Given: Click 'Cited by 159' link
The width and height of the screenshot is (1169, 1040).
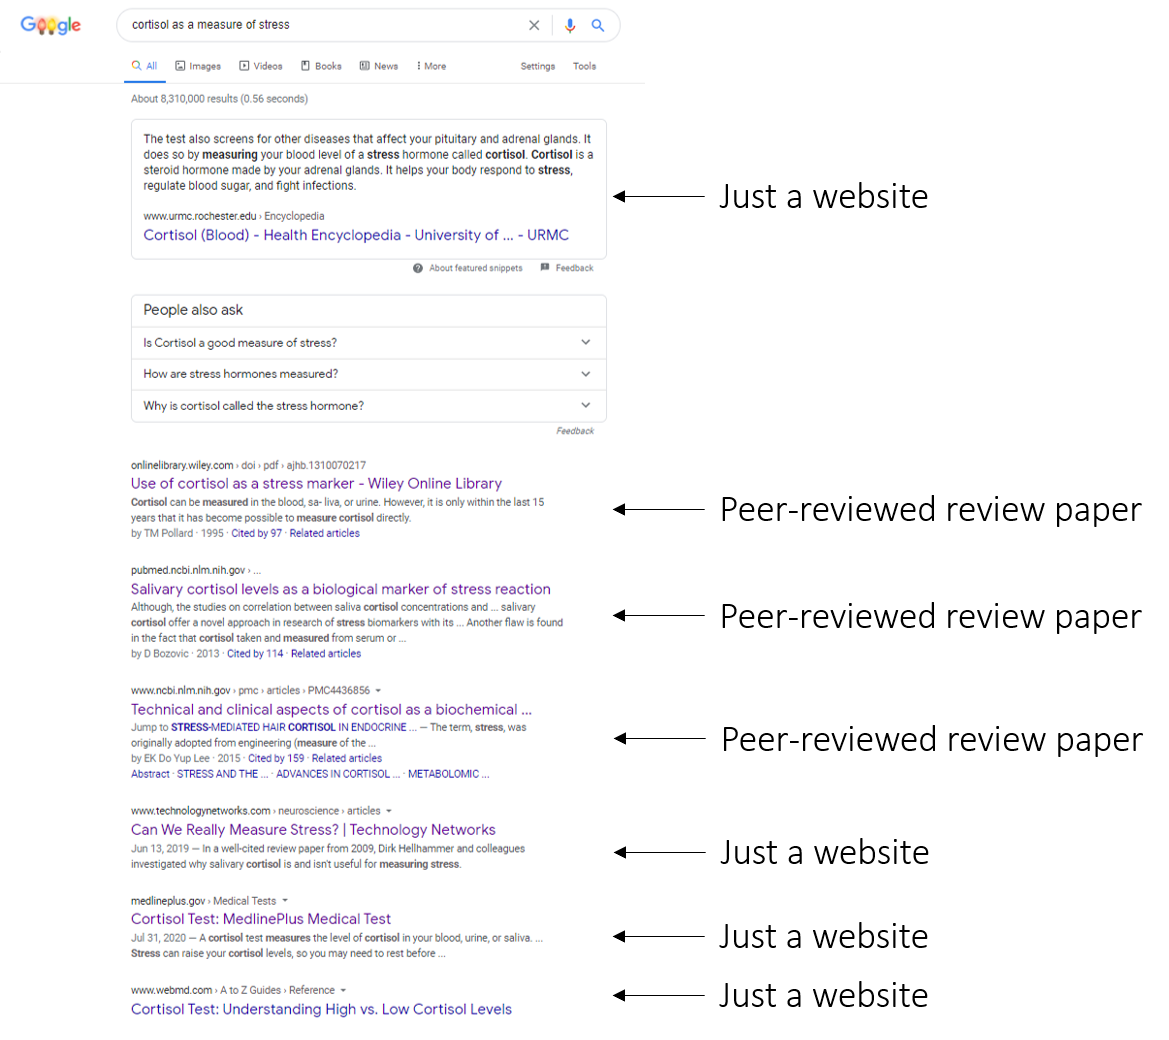Looking at the screenshot, I should point(276,758).
